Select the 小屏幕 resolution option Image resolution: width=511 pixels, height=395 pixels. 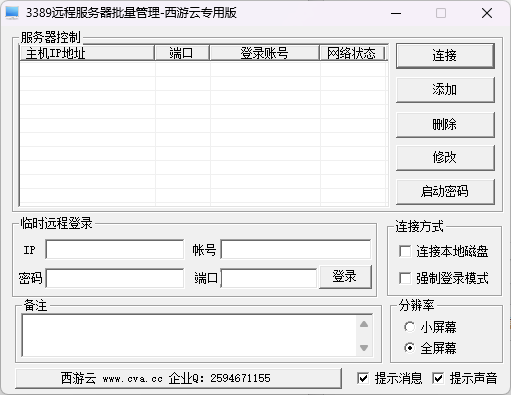pos(409,327)
